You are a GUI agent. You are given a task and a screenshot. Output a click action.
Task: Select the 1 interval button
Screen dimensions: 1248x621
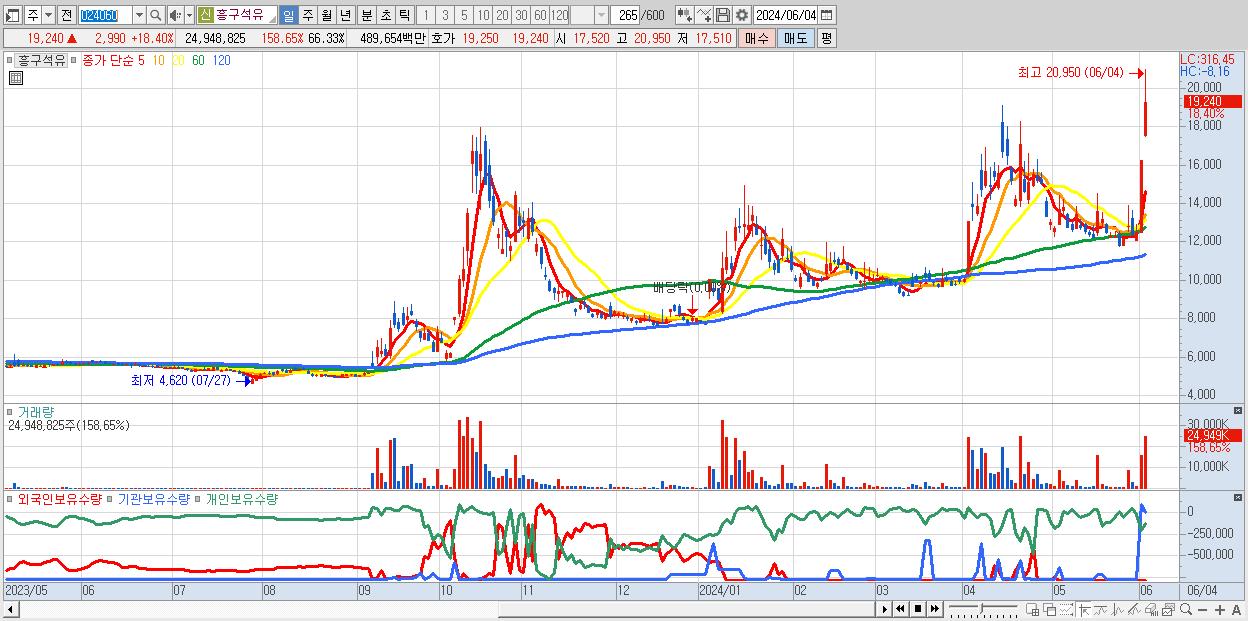(x=426, y=15)
